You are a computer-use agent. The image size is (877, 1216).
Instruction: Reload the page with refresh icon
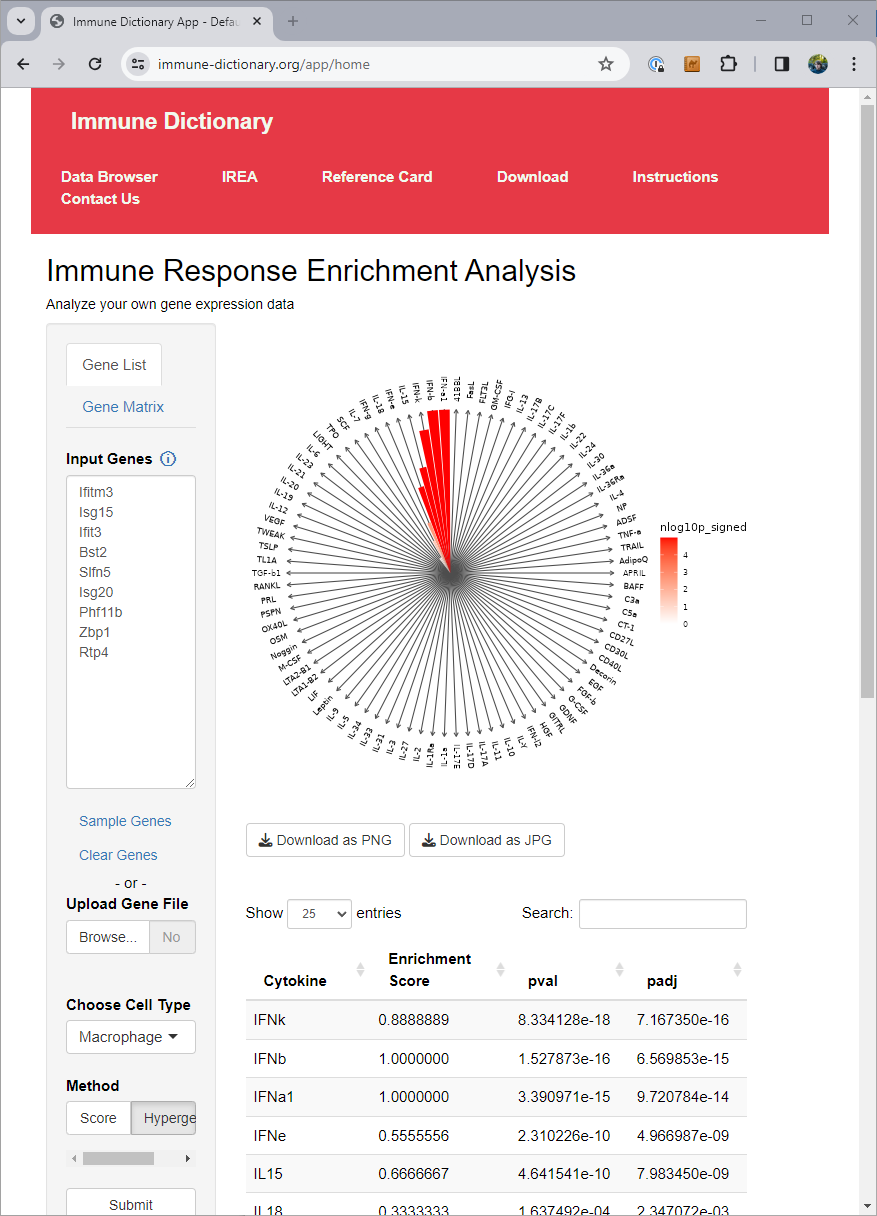[x=95, y=64]
